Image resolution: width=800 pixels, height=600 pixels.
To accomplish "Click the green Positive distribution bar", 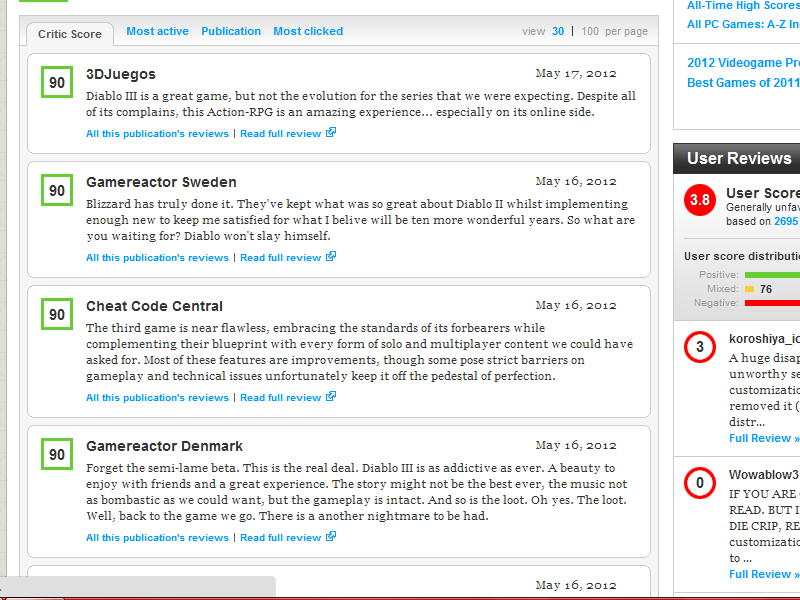I will pyautogui.click(x=772, y=275).
